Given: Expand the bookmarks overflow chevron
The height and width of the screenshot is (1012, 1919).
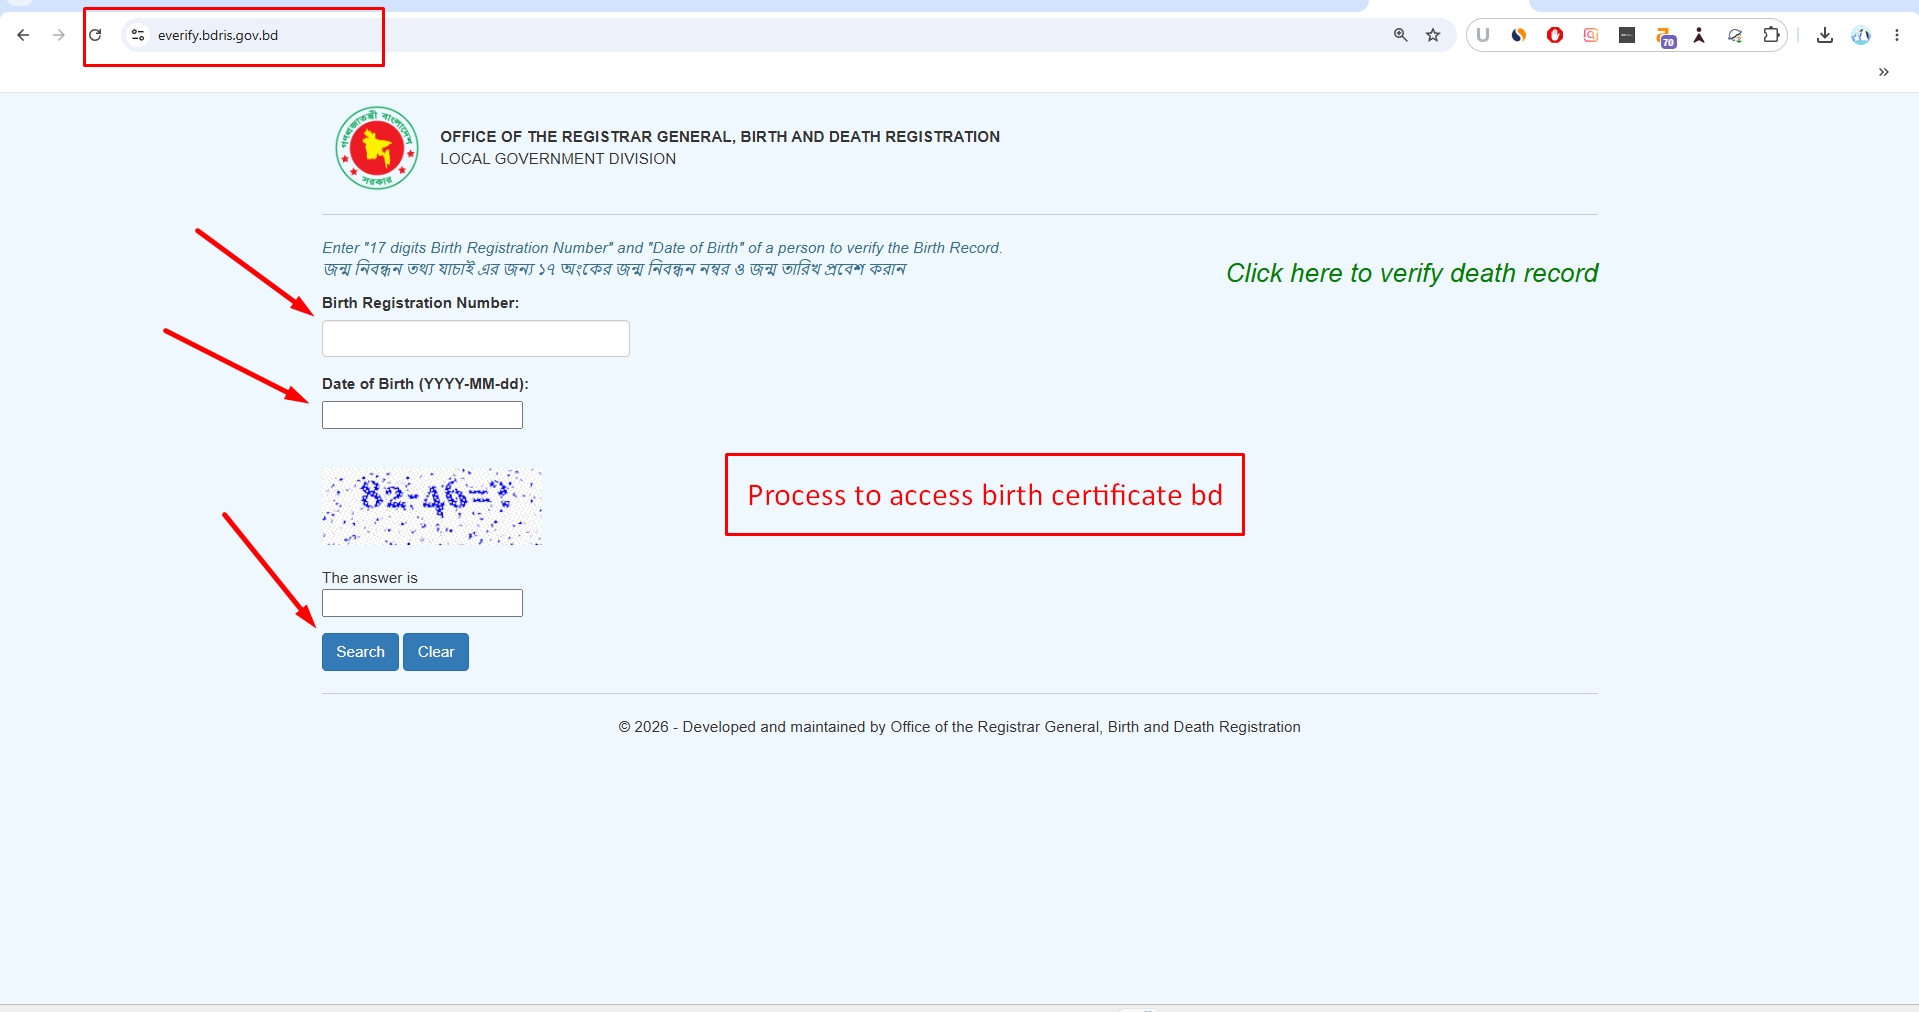Looking at the screenshot, I should pyautogui.click(x=1884, y=72).
